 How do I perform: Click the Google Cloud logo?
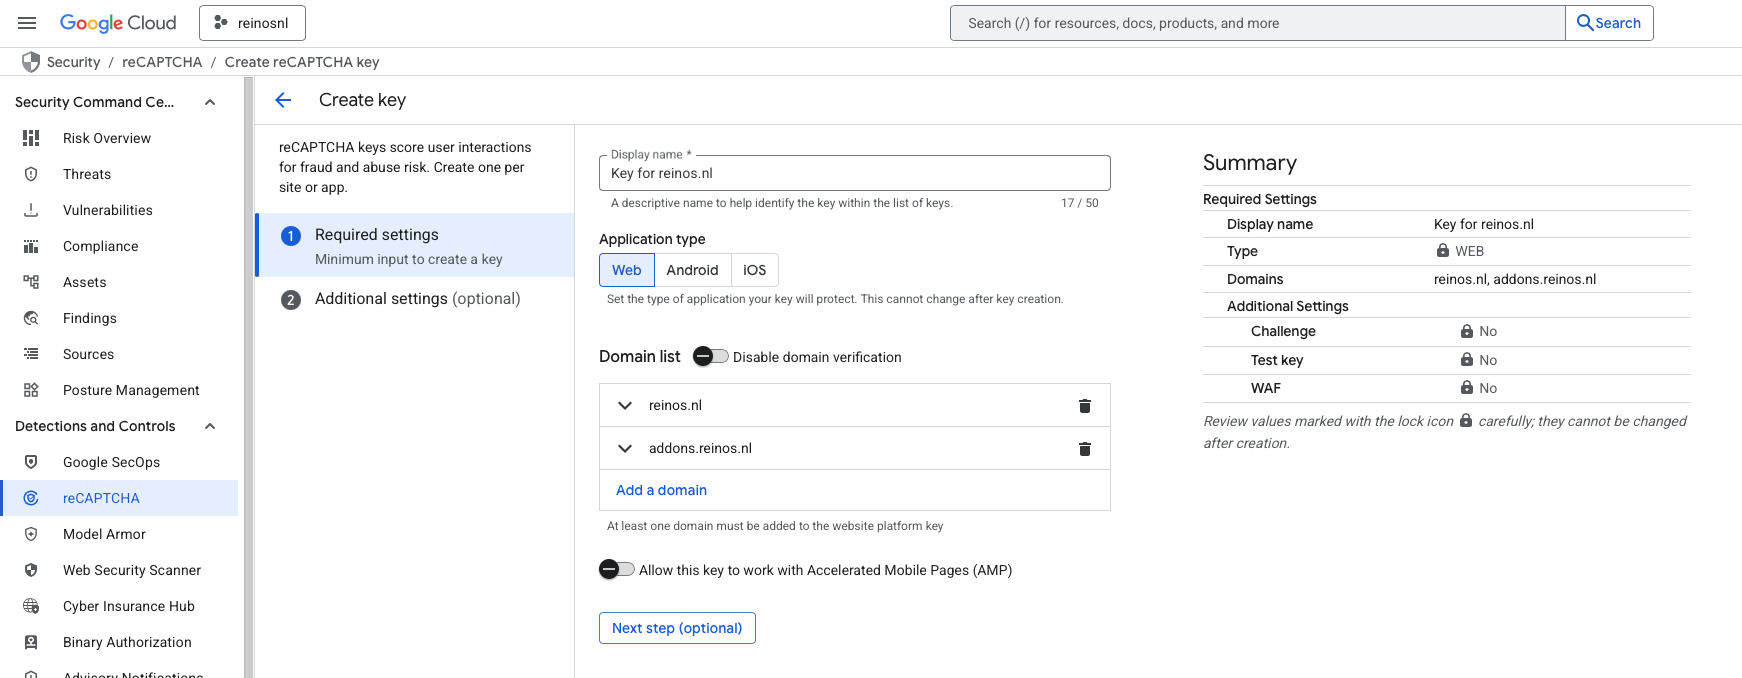click(x=118, y=23)
